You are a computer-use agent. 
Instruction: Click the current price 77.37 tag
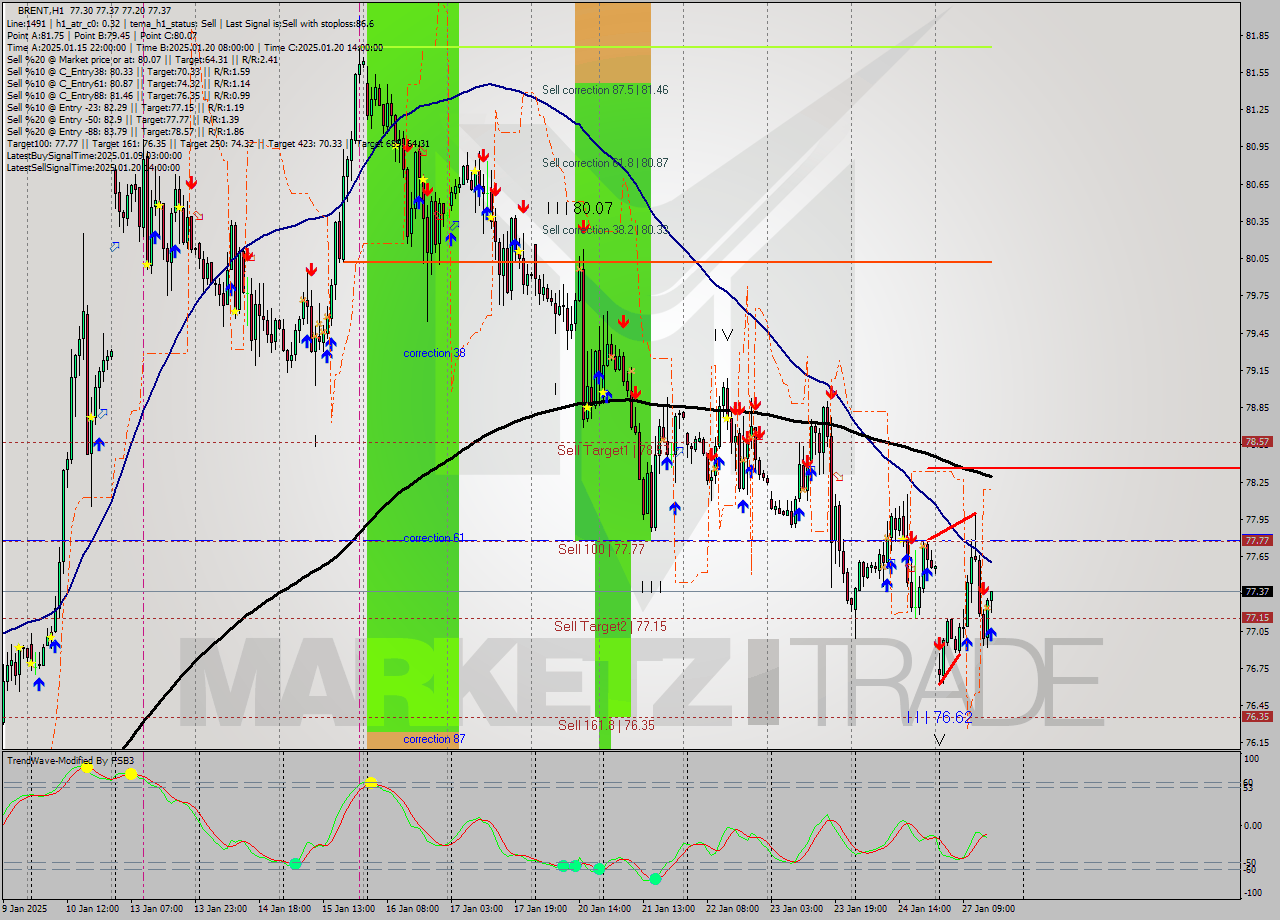(1256, 591)
